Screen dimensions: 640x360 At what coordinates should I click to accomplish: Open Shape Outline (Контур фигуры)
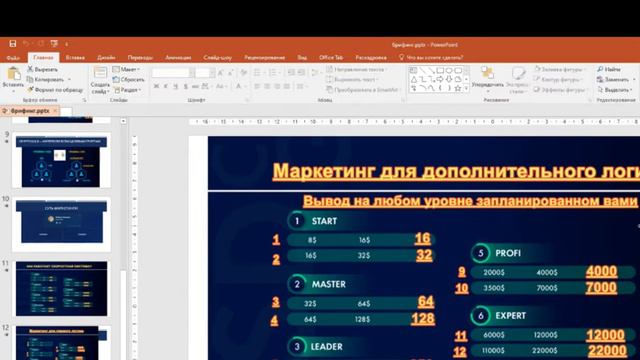[x=558, y=80]
